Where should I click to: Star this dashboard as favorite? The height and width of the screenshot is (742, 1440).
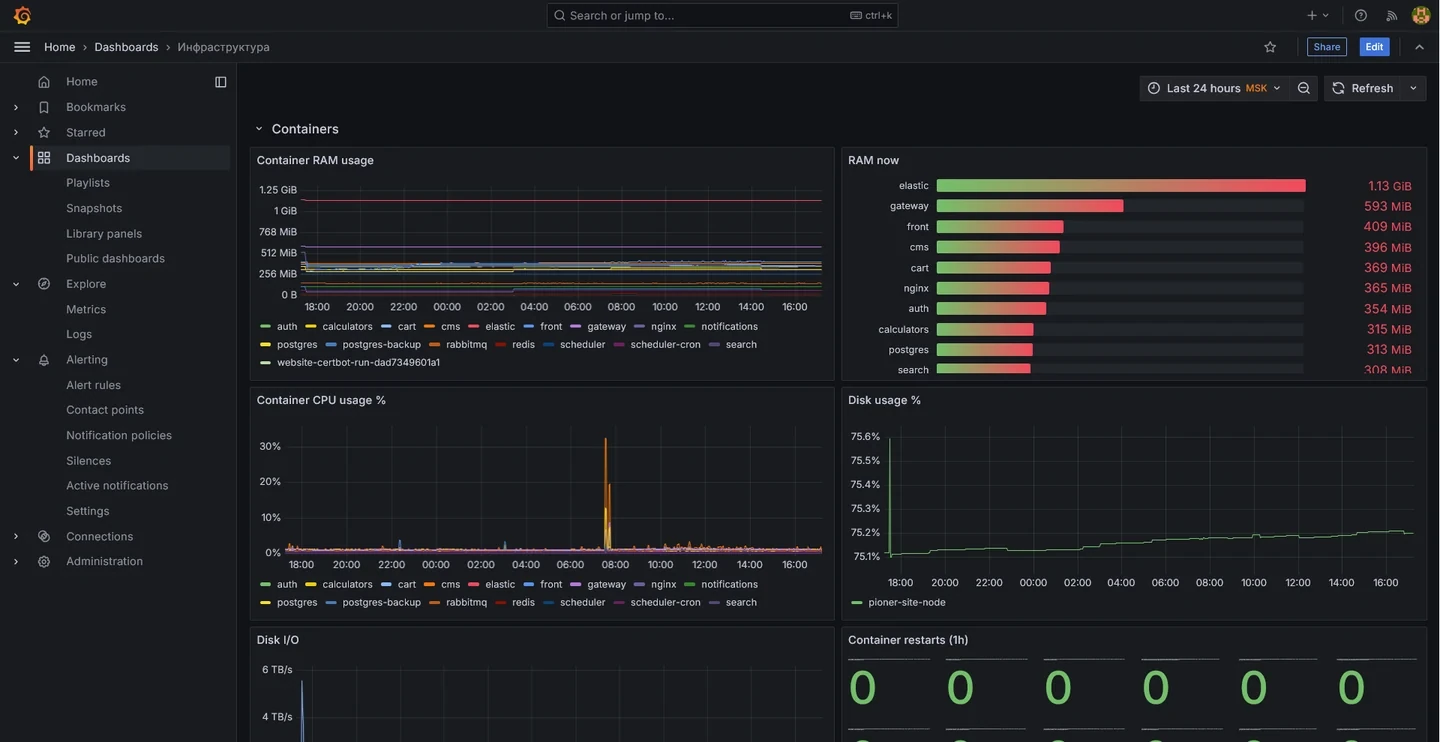(1270, 47)
